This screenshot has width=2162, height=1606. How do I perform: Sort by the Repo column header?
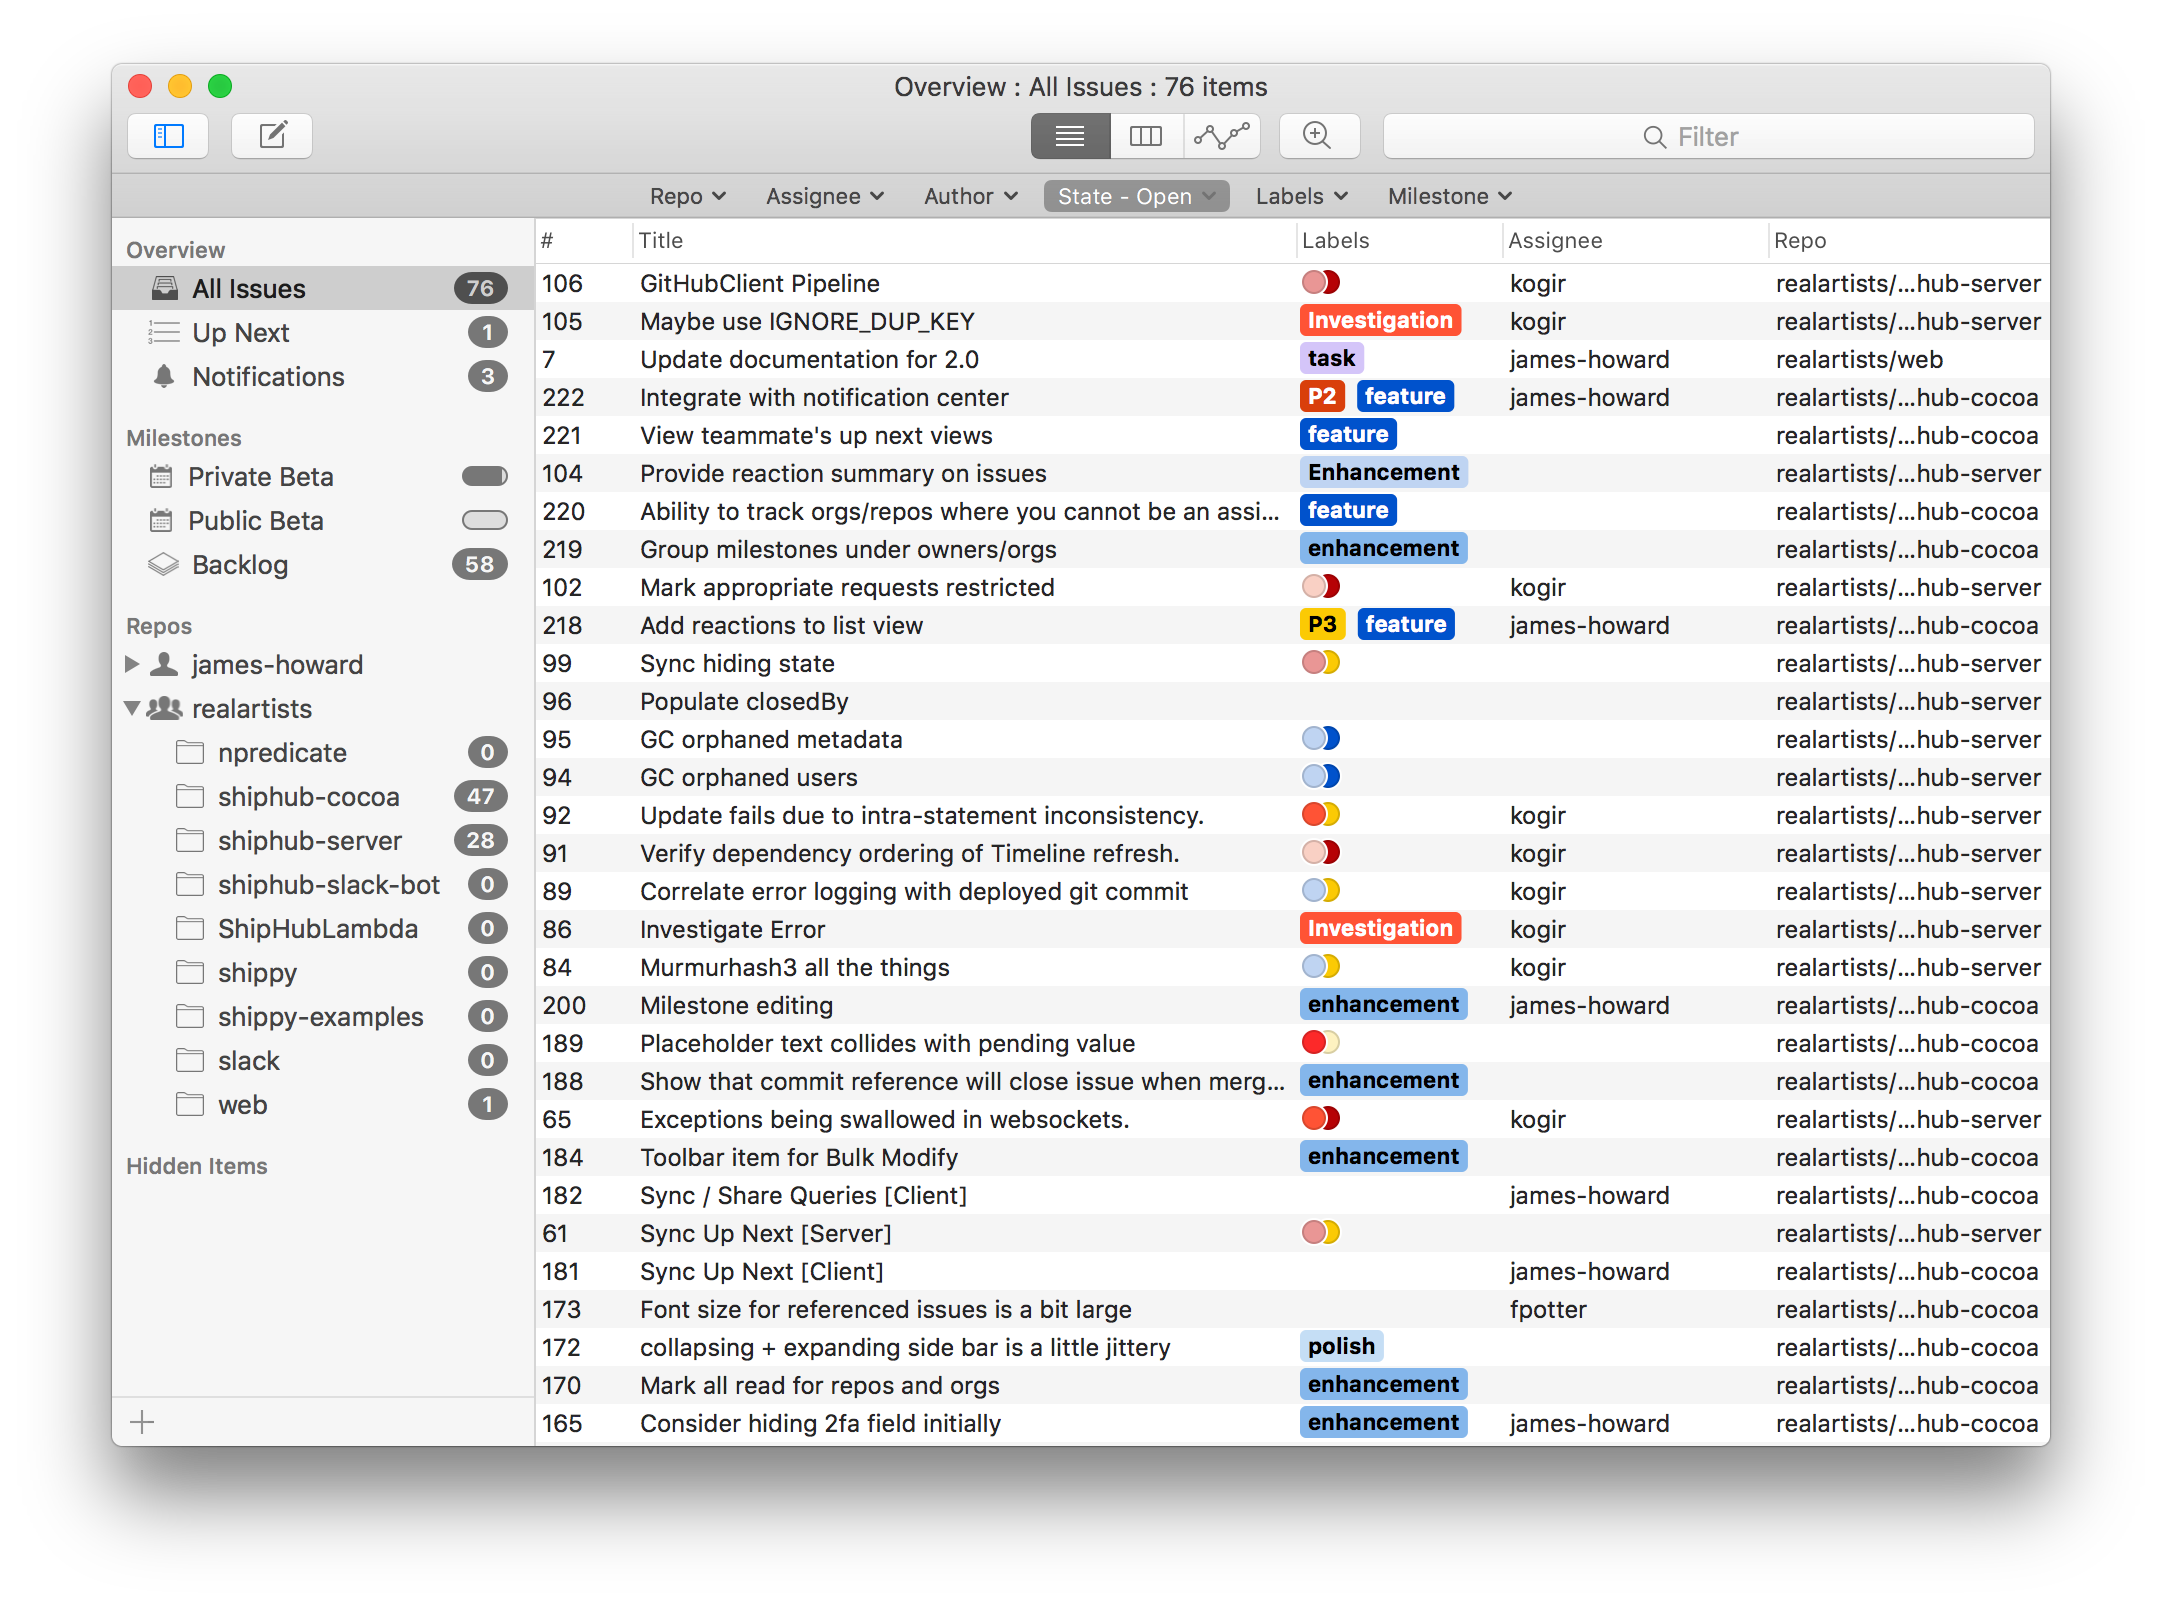(1908, 240)
